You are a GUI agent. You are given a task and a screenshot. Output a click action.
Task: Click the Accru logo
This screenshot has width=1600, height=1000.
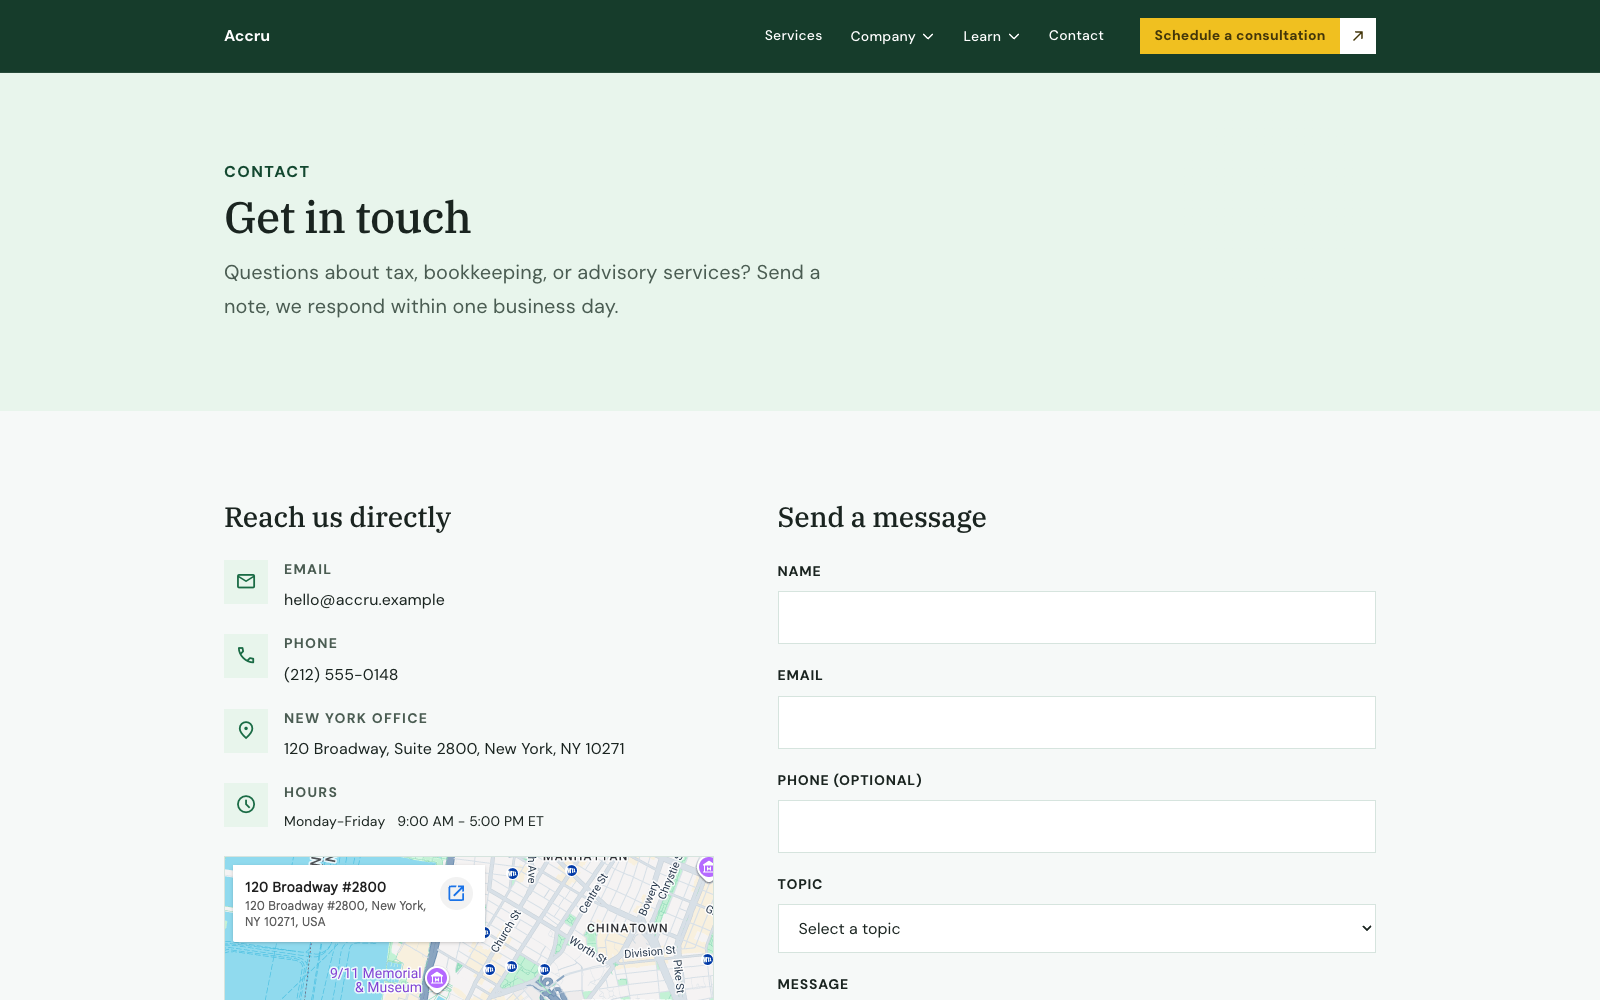(x=247, y=36)
